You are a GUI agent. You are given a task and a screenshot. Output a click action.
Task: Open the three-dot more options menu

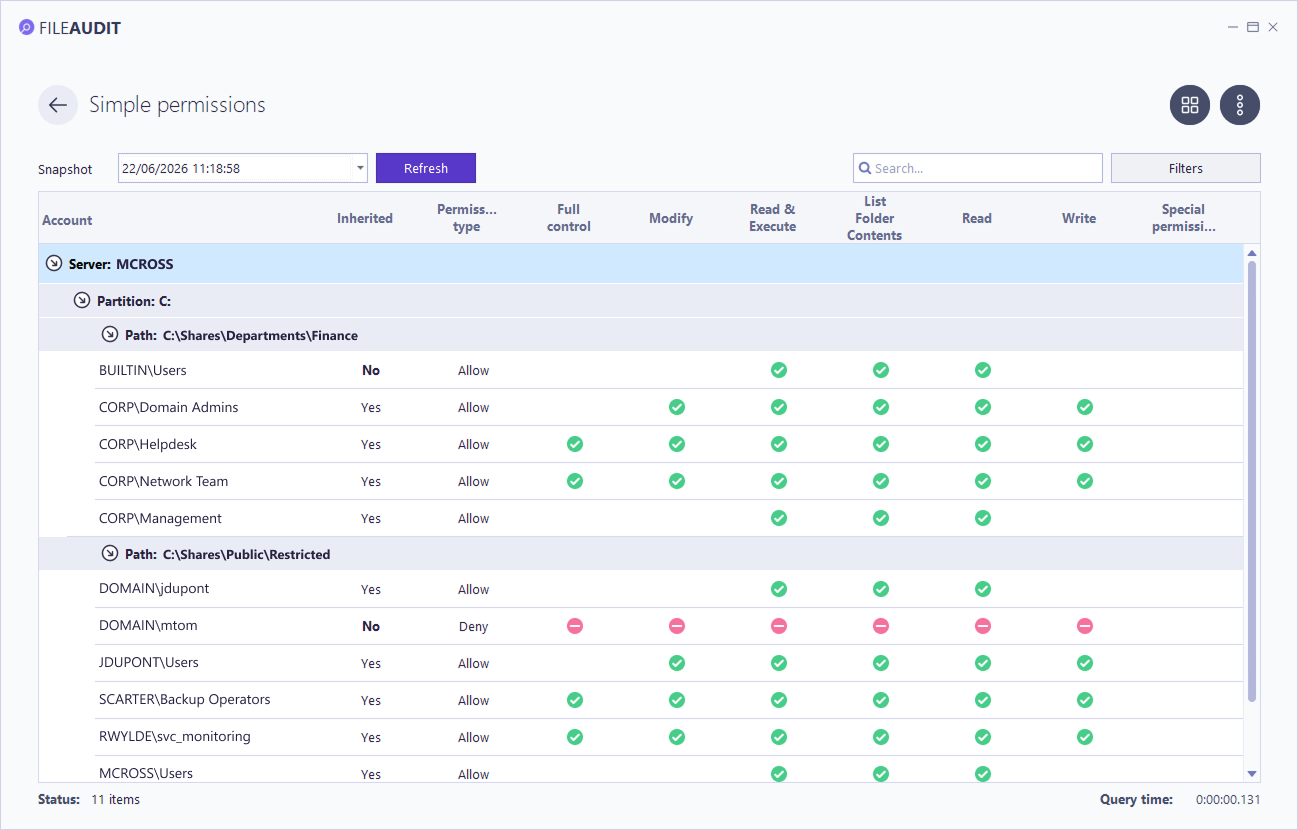[x=1240, y=105]
